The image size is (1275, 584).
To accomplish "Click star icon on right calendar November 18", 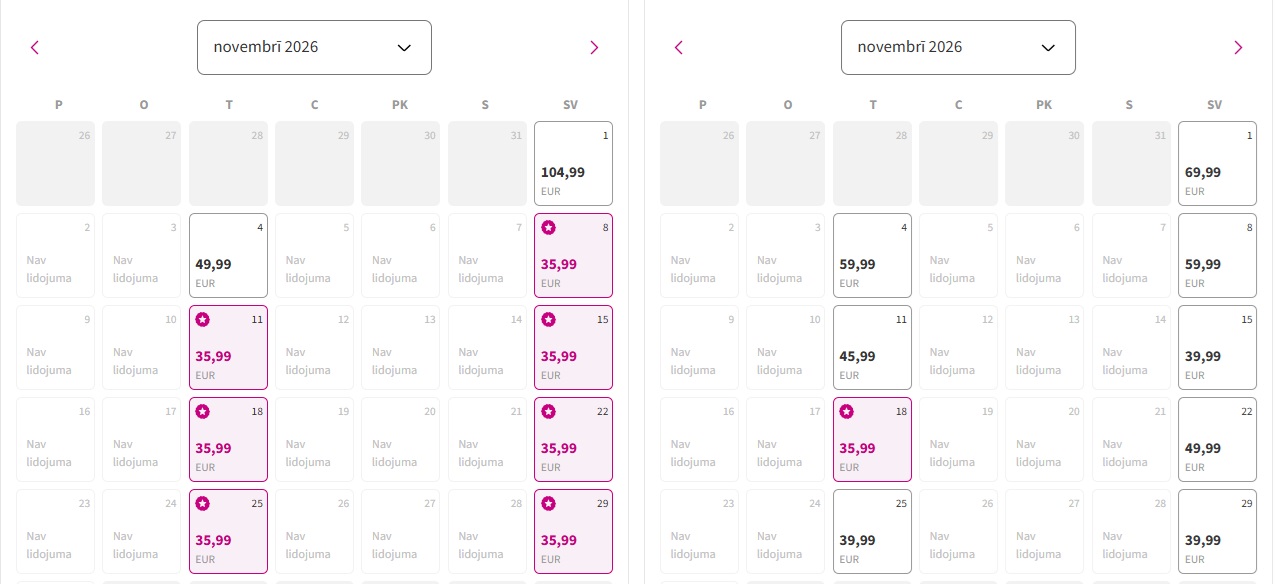I will pyautogui.click(x=847, y=412).
